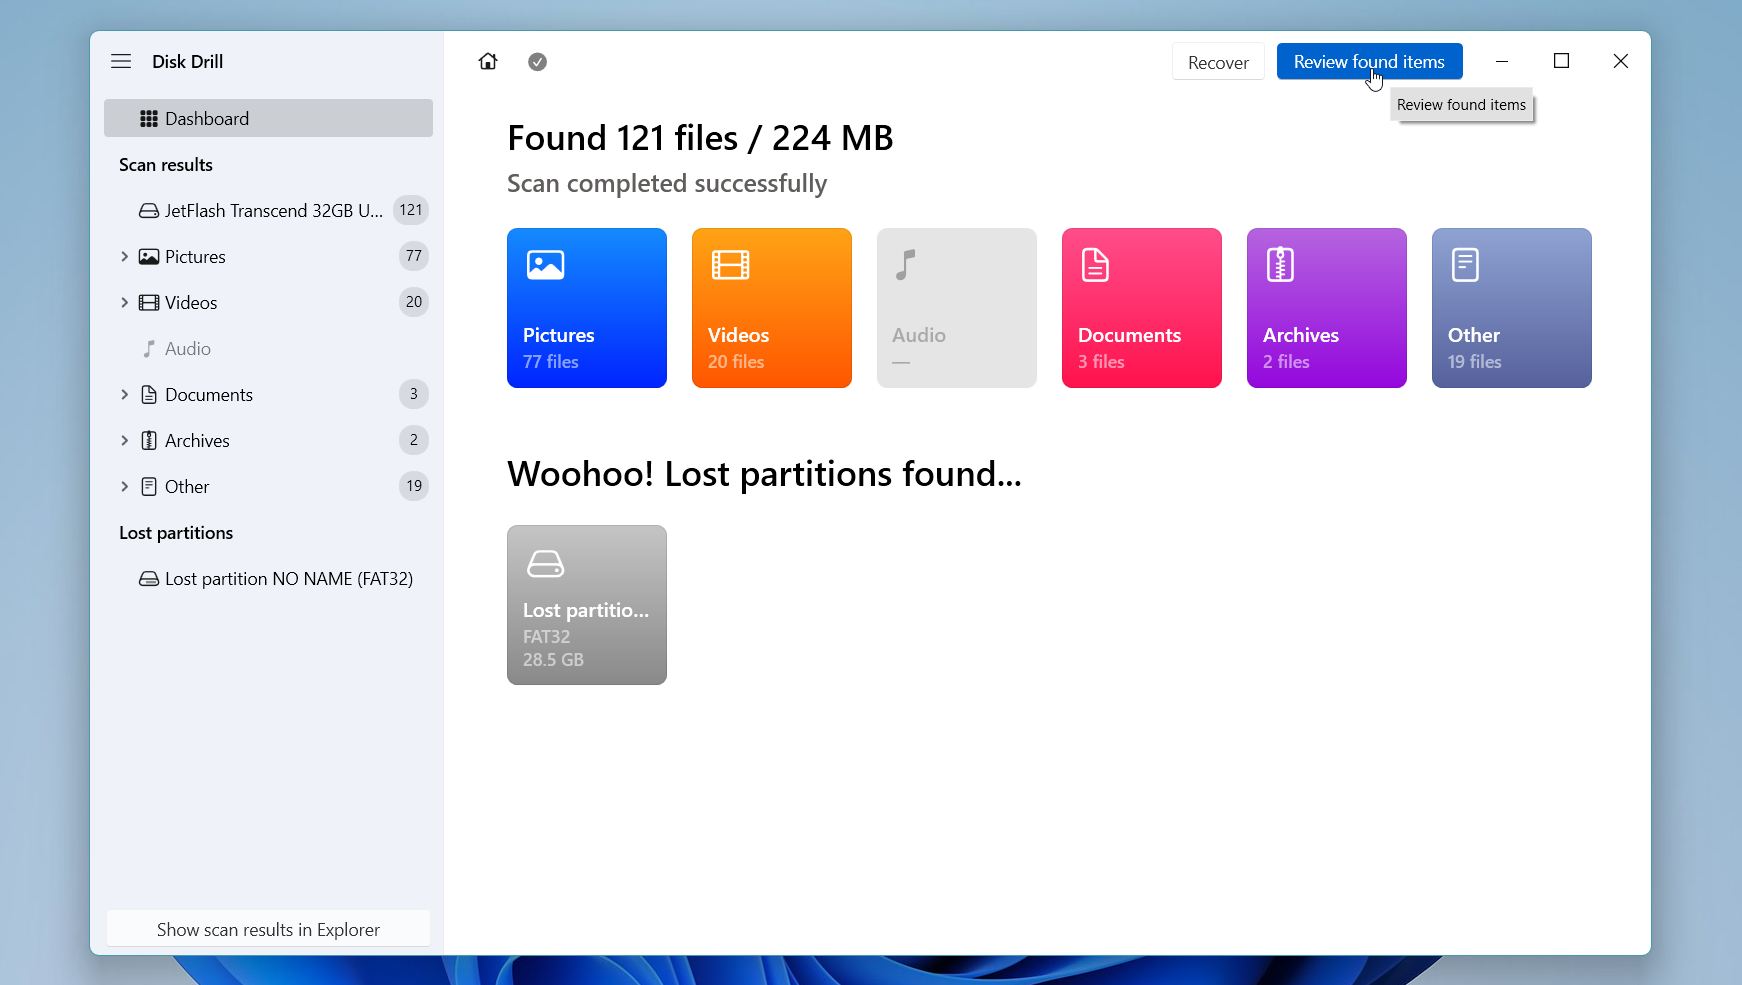This screenshot has width=1742, height=985.
Task: Open the Other 19 files card
Action: [1512, 308]
